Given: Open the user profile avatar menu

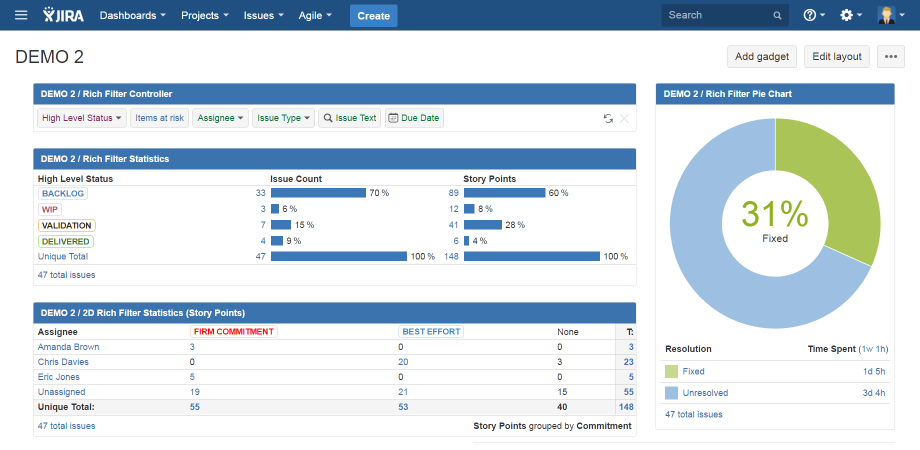Looking at the screenshot, I should pos(890,16).
